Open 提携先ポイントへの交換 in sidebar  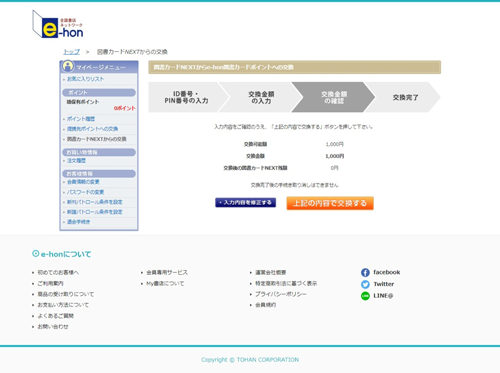pos(93,129)
